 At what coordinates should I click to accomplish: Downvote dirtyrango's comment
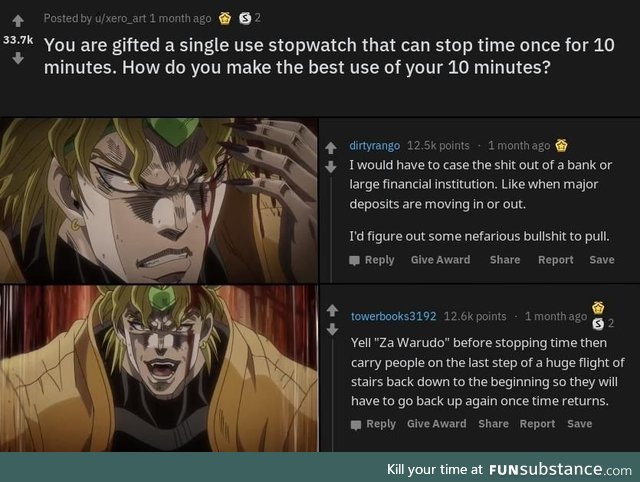331,166
